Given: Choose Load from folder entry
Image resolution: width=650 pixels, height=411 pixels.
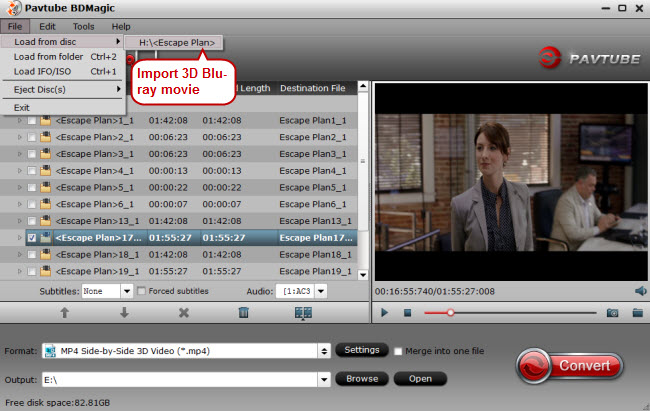Looking at the screenshot, I should [x=62, y=57].
